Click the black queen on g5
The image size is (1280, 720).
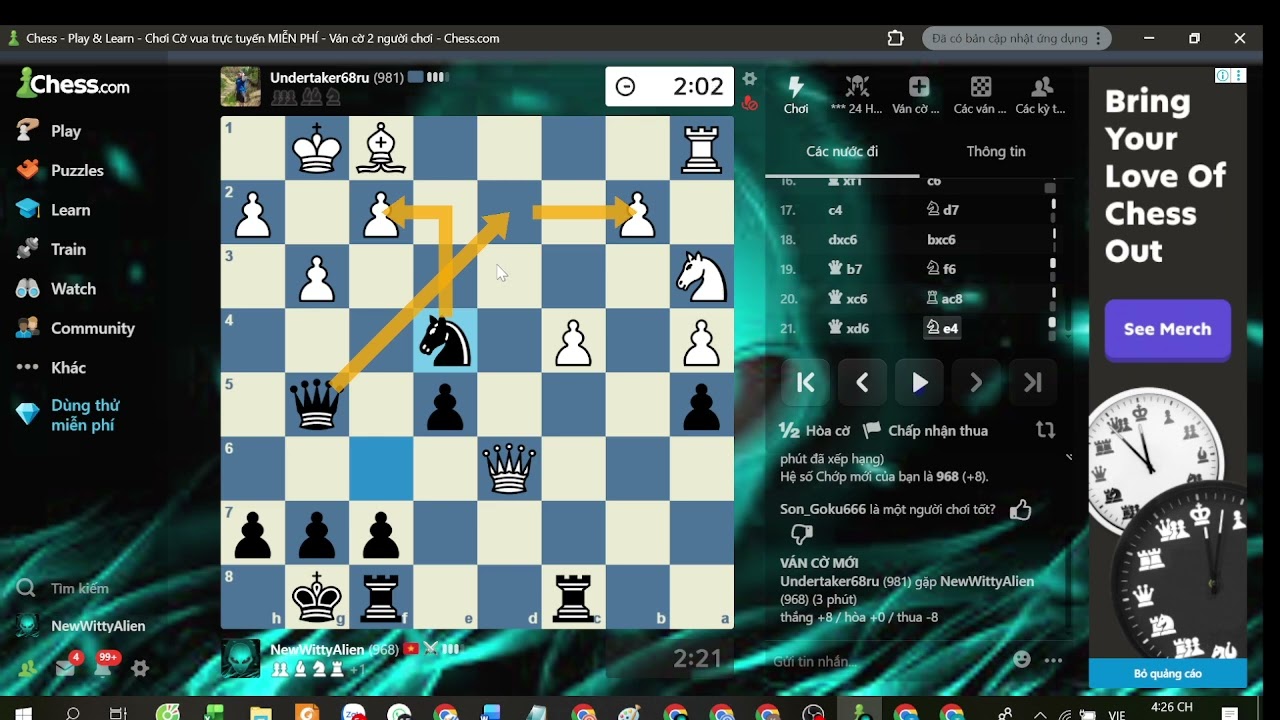tap(317, 405)
